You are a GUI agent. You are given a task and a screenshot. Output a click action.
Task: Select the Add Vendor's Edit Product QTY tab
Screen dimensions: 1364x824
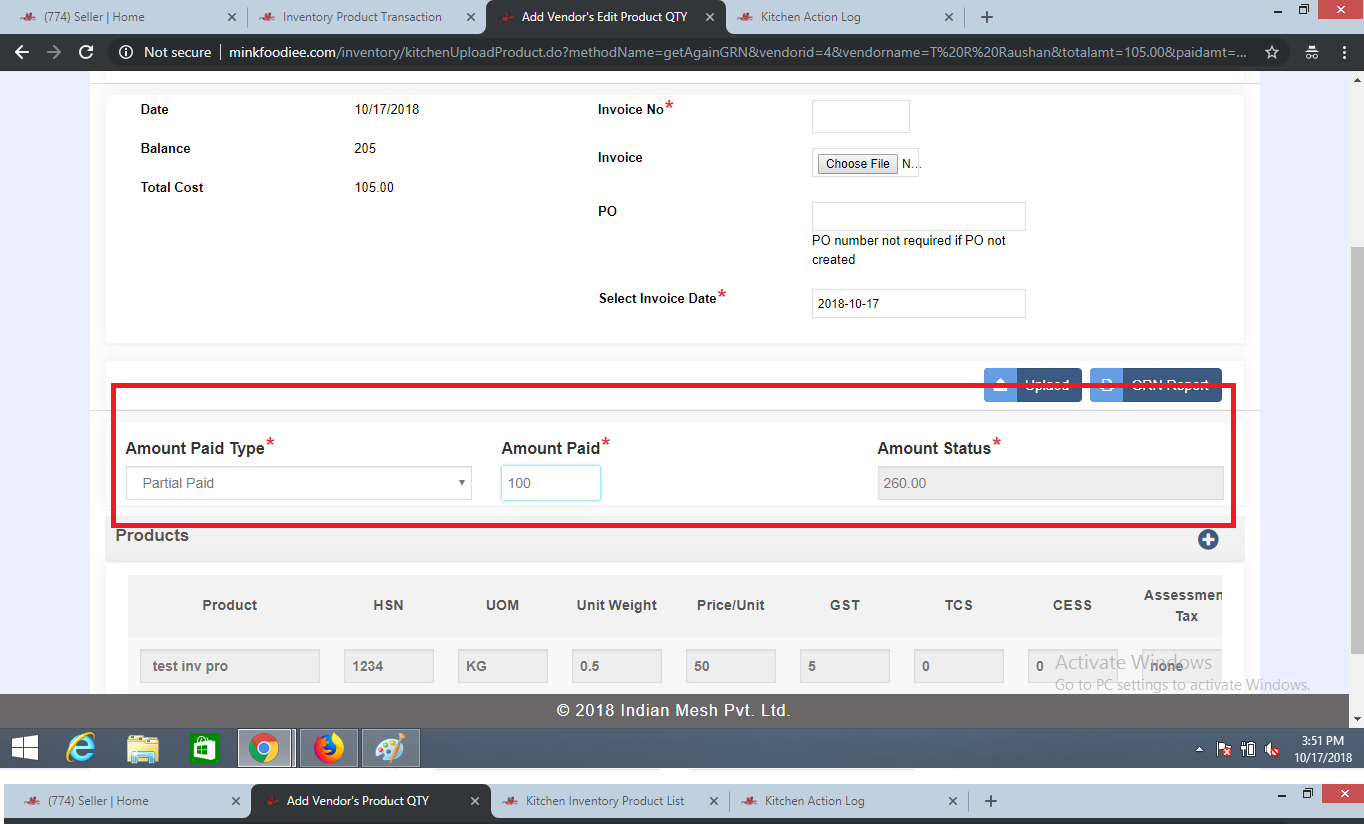605,17
